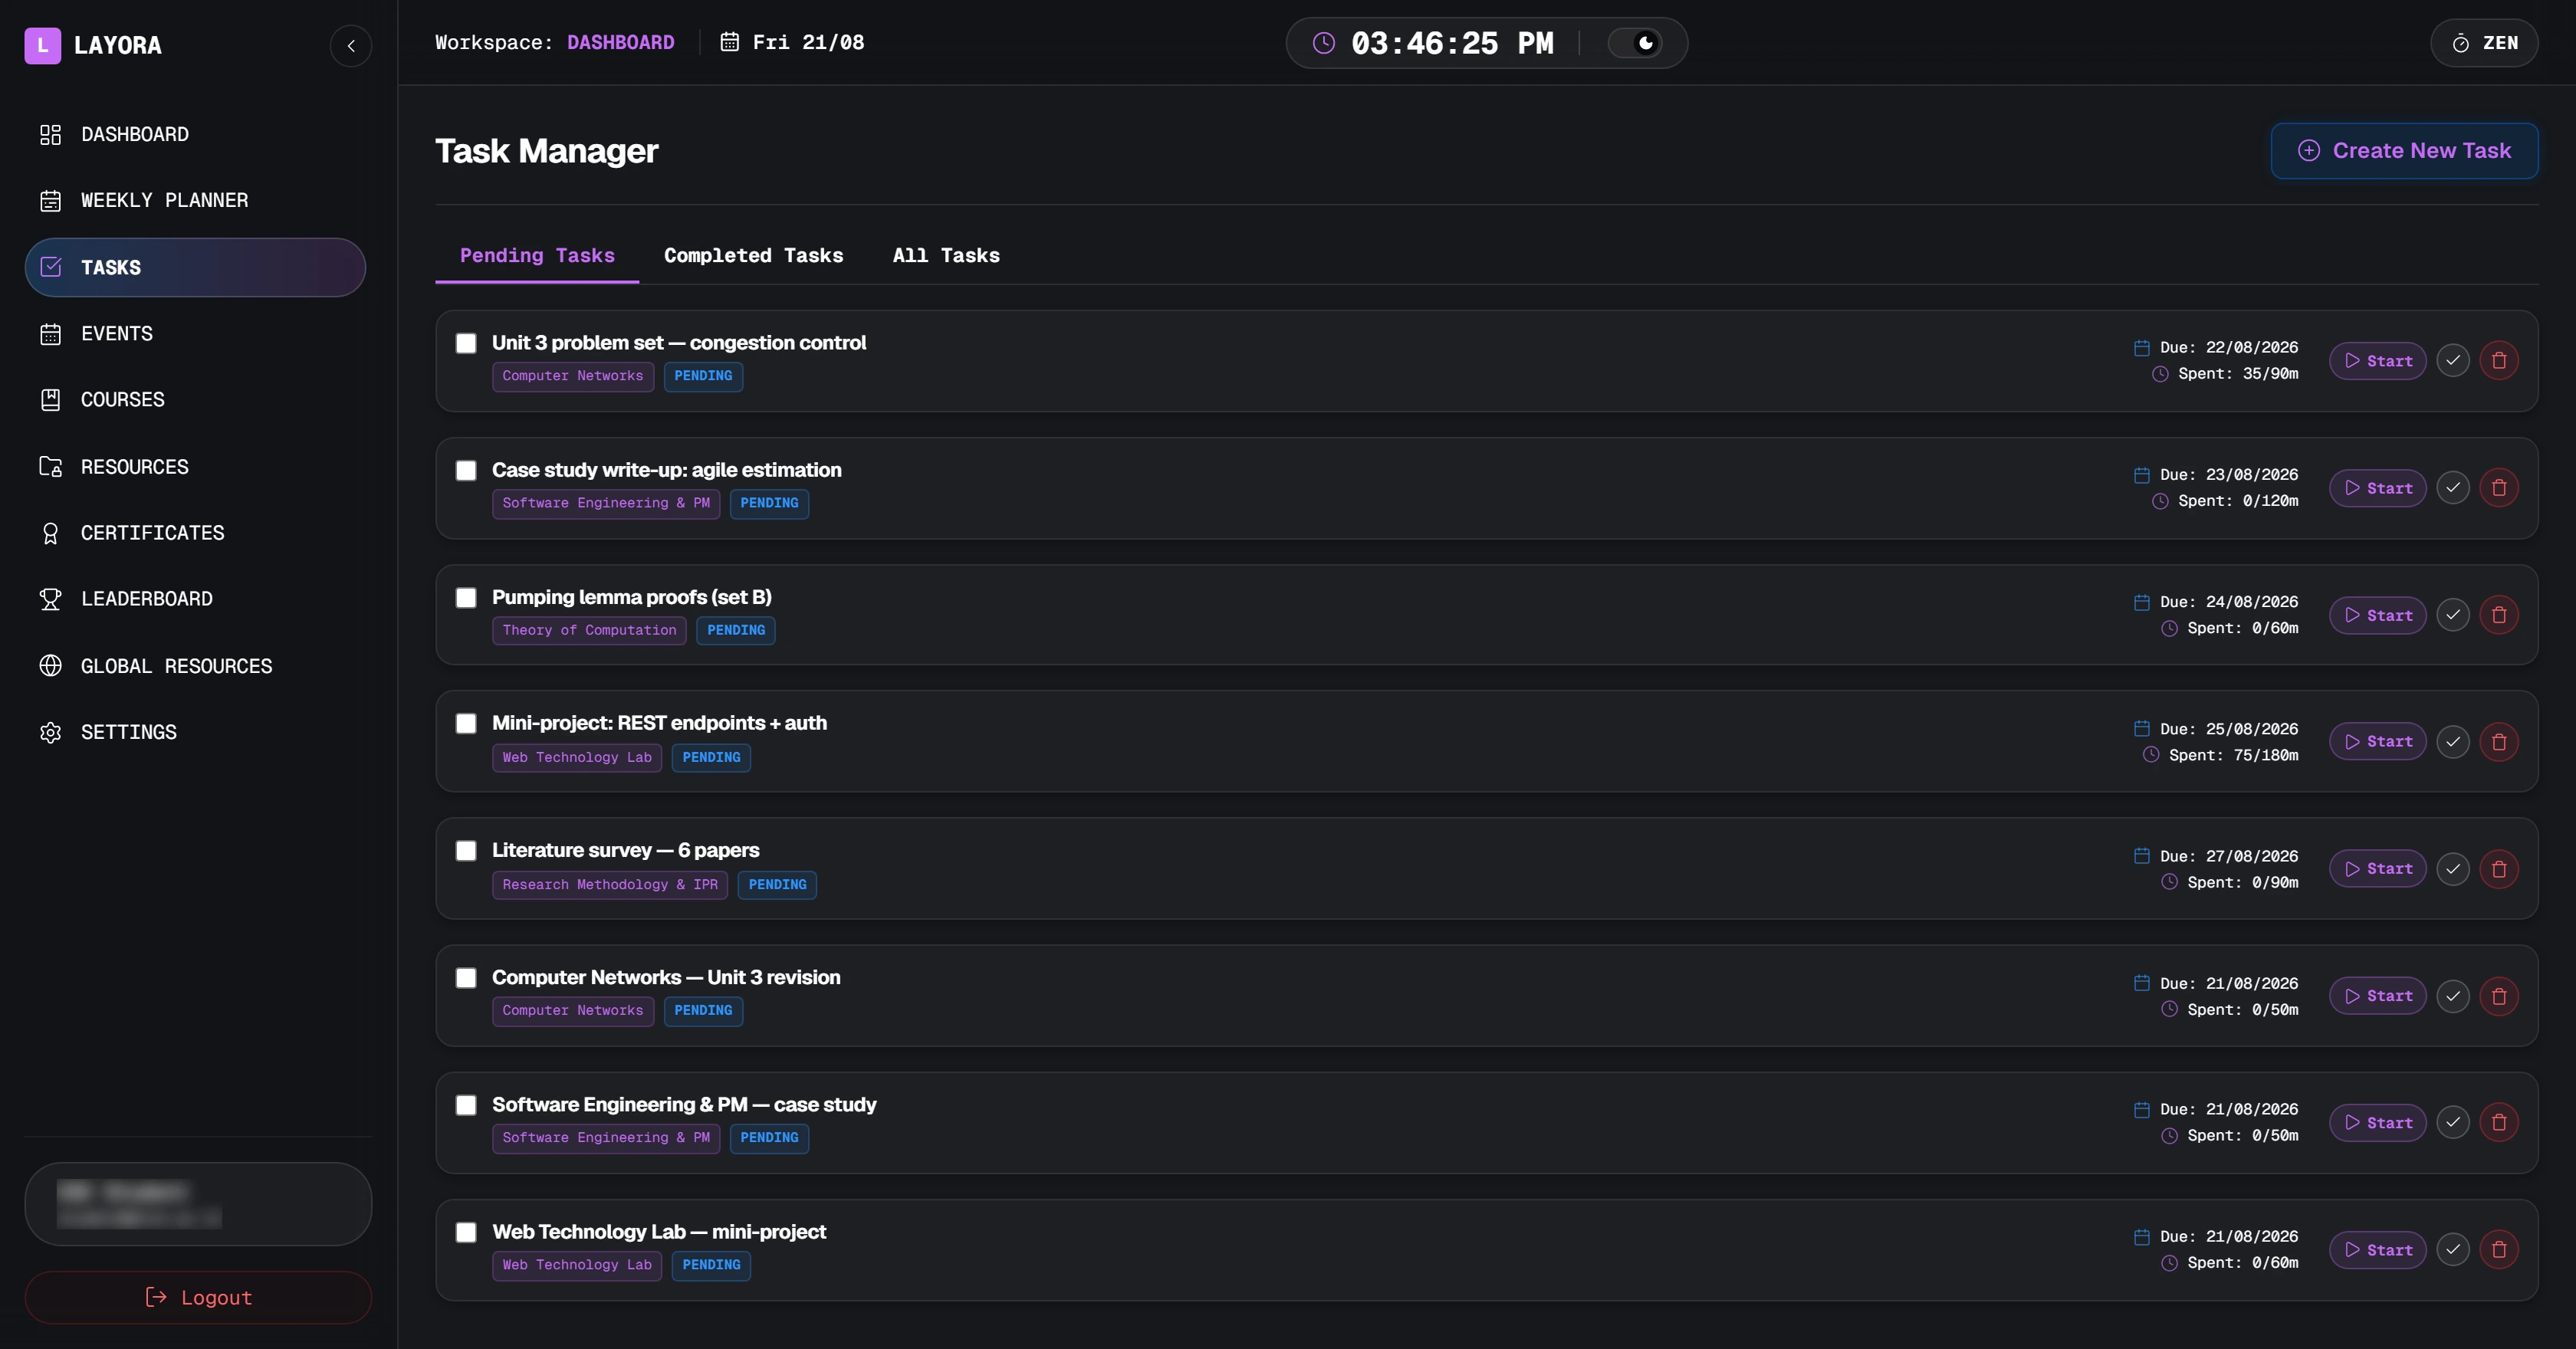2576x1349 pixels.
Task: Delete Software Engineering & PM case study task
Action: (2499, 1122)
